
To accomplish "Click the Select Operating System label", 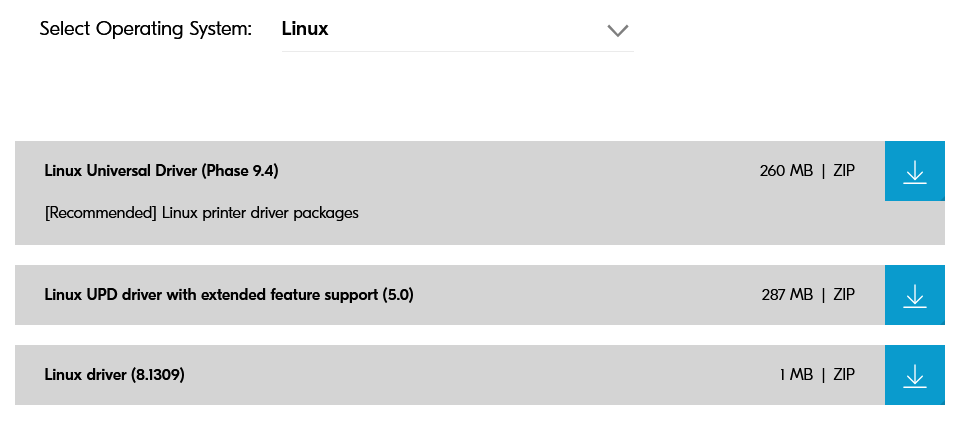I will click(146, 29).
